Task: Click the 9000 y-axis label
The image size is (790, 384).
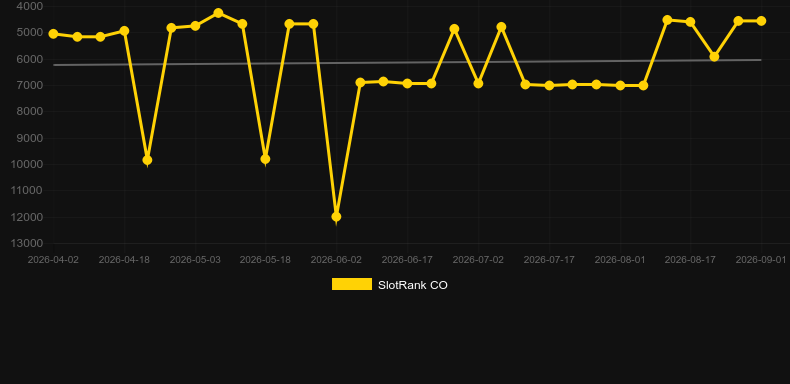Action: [x=30, y=138]
